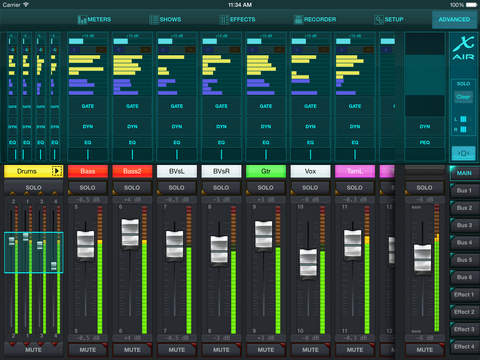Screen dimensions: 480x360
Task: Tap the X AIR logo
Action: coord(463,48)
